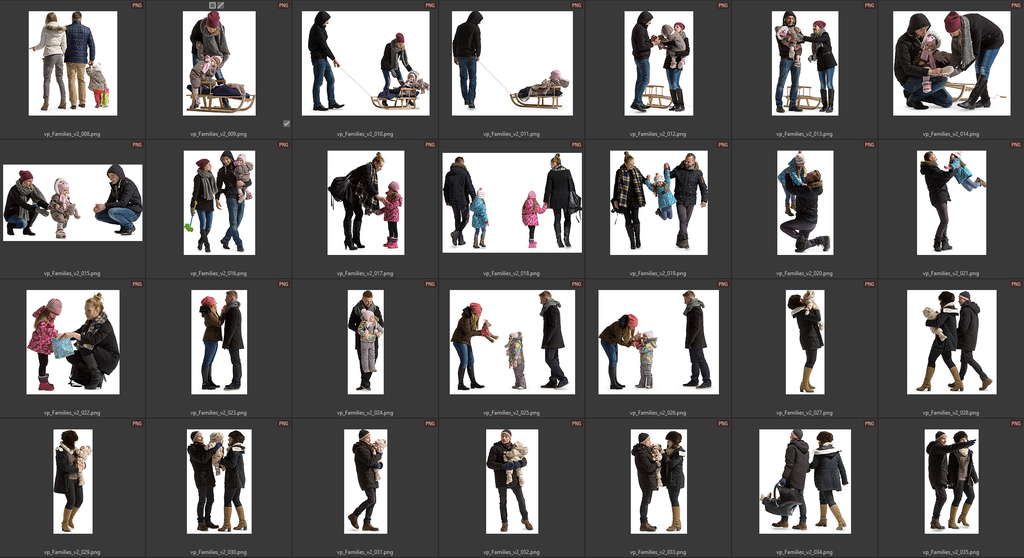Select the vp_Families_v2_008 family walking thumbnail
Viewport: 1024px width, 558px height.
click(72, 61)
